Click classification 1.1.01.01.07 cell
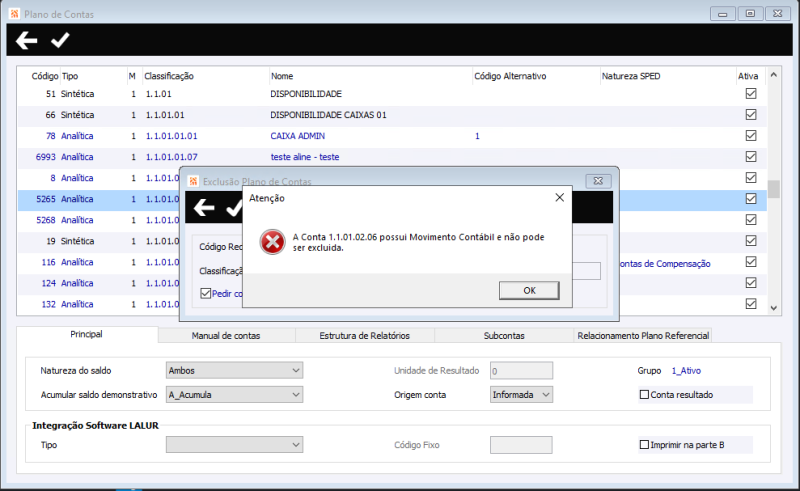The image size is (800, 491). (x=171, y=157)
